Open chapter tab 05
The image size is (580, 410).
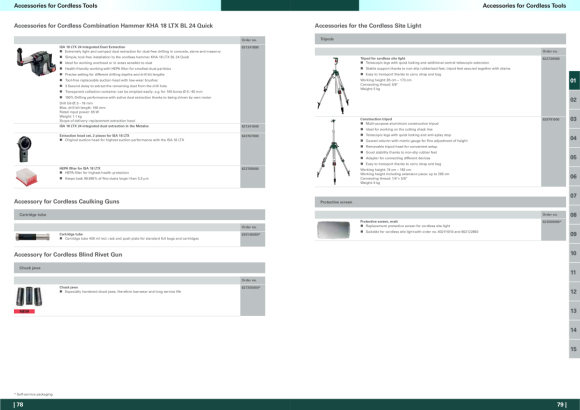574,157
